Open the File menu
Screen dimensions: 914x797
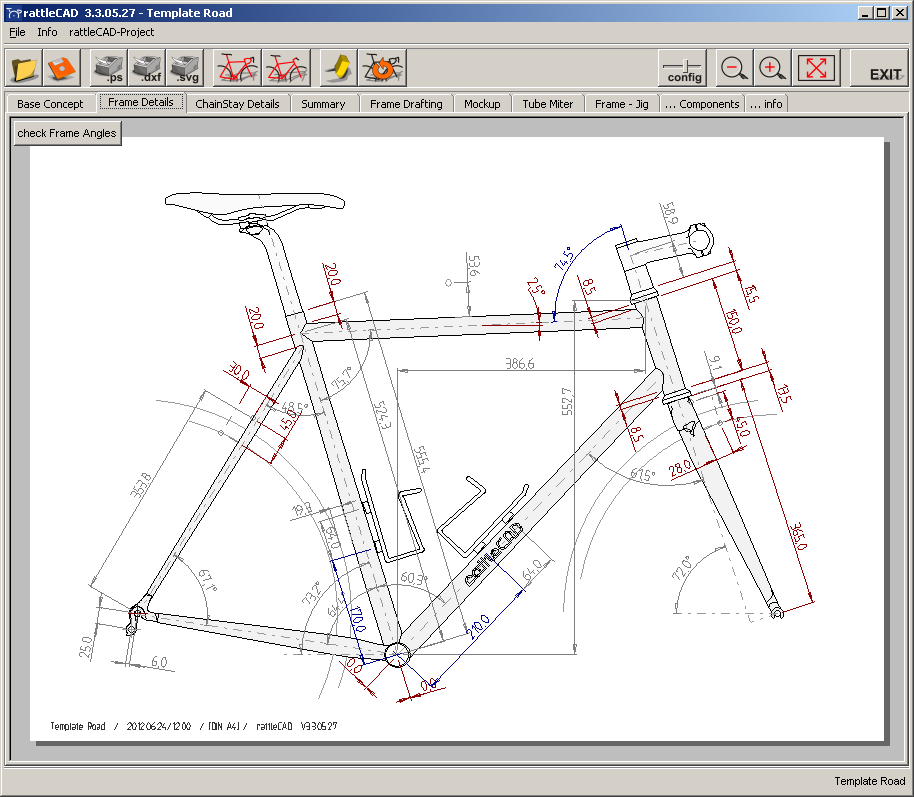point(17,32)
